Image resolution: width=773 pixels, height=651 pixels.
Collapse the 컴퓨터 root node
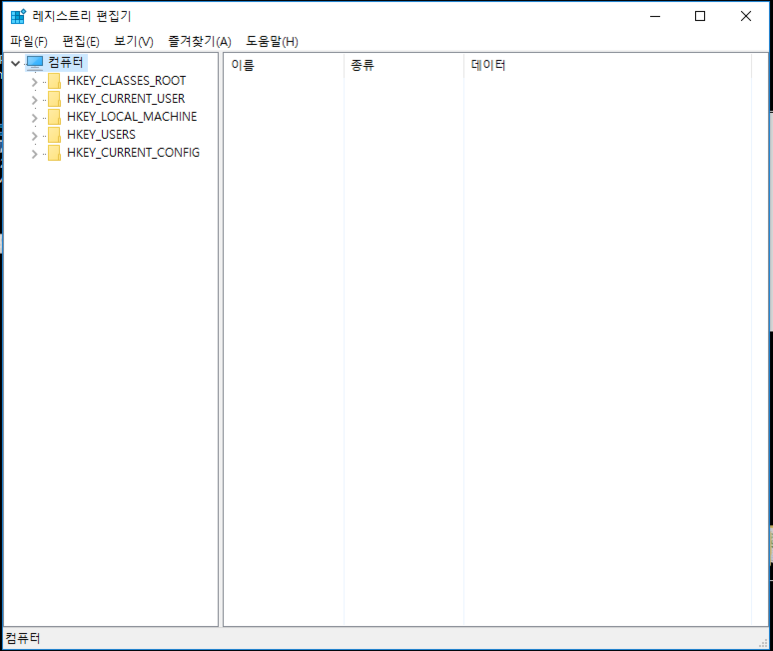pyautogui.click(x=15, y=63)
